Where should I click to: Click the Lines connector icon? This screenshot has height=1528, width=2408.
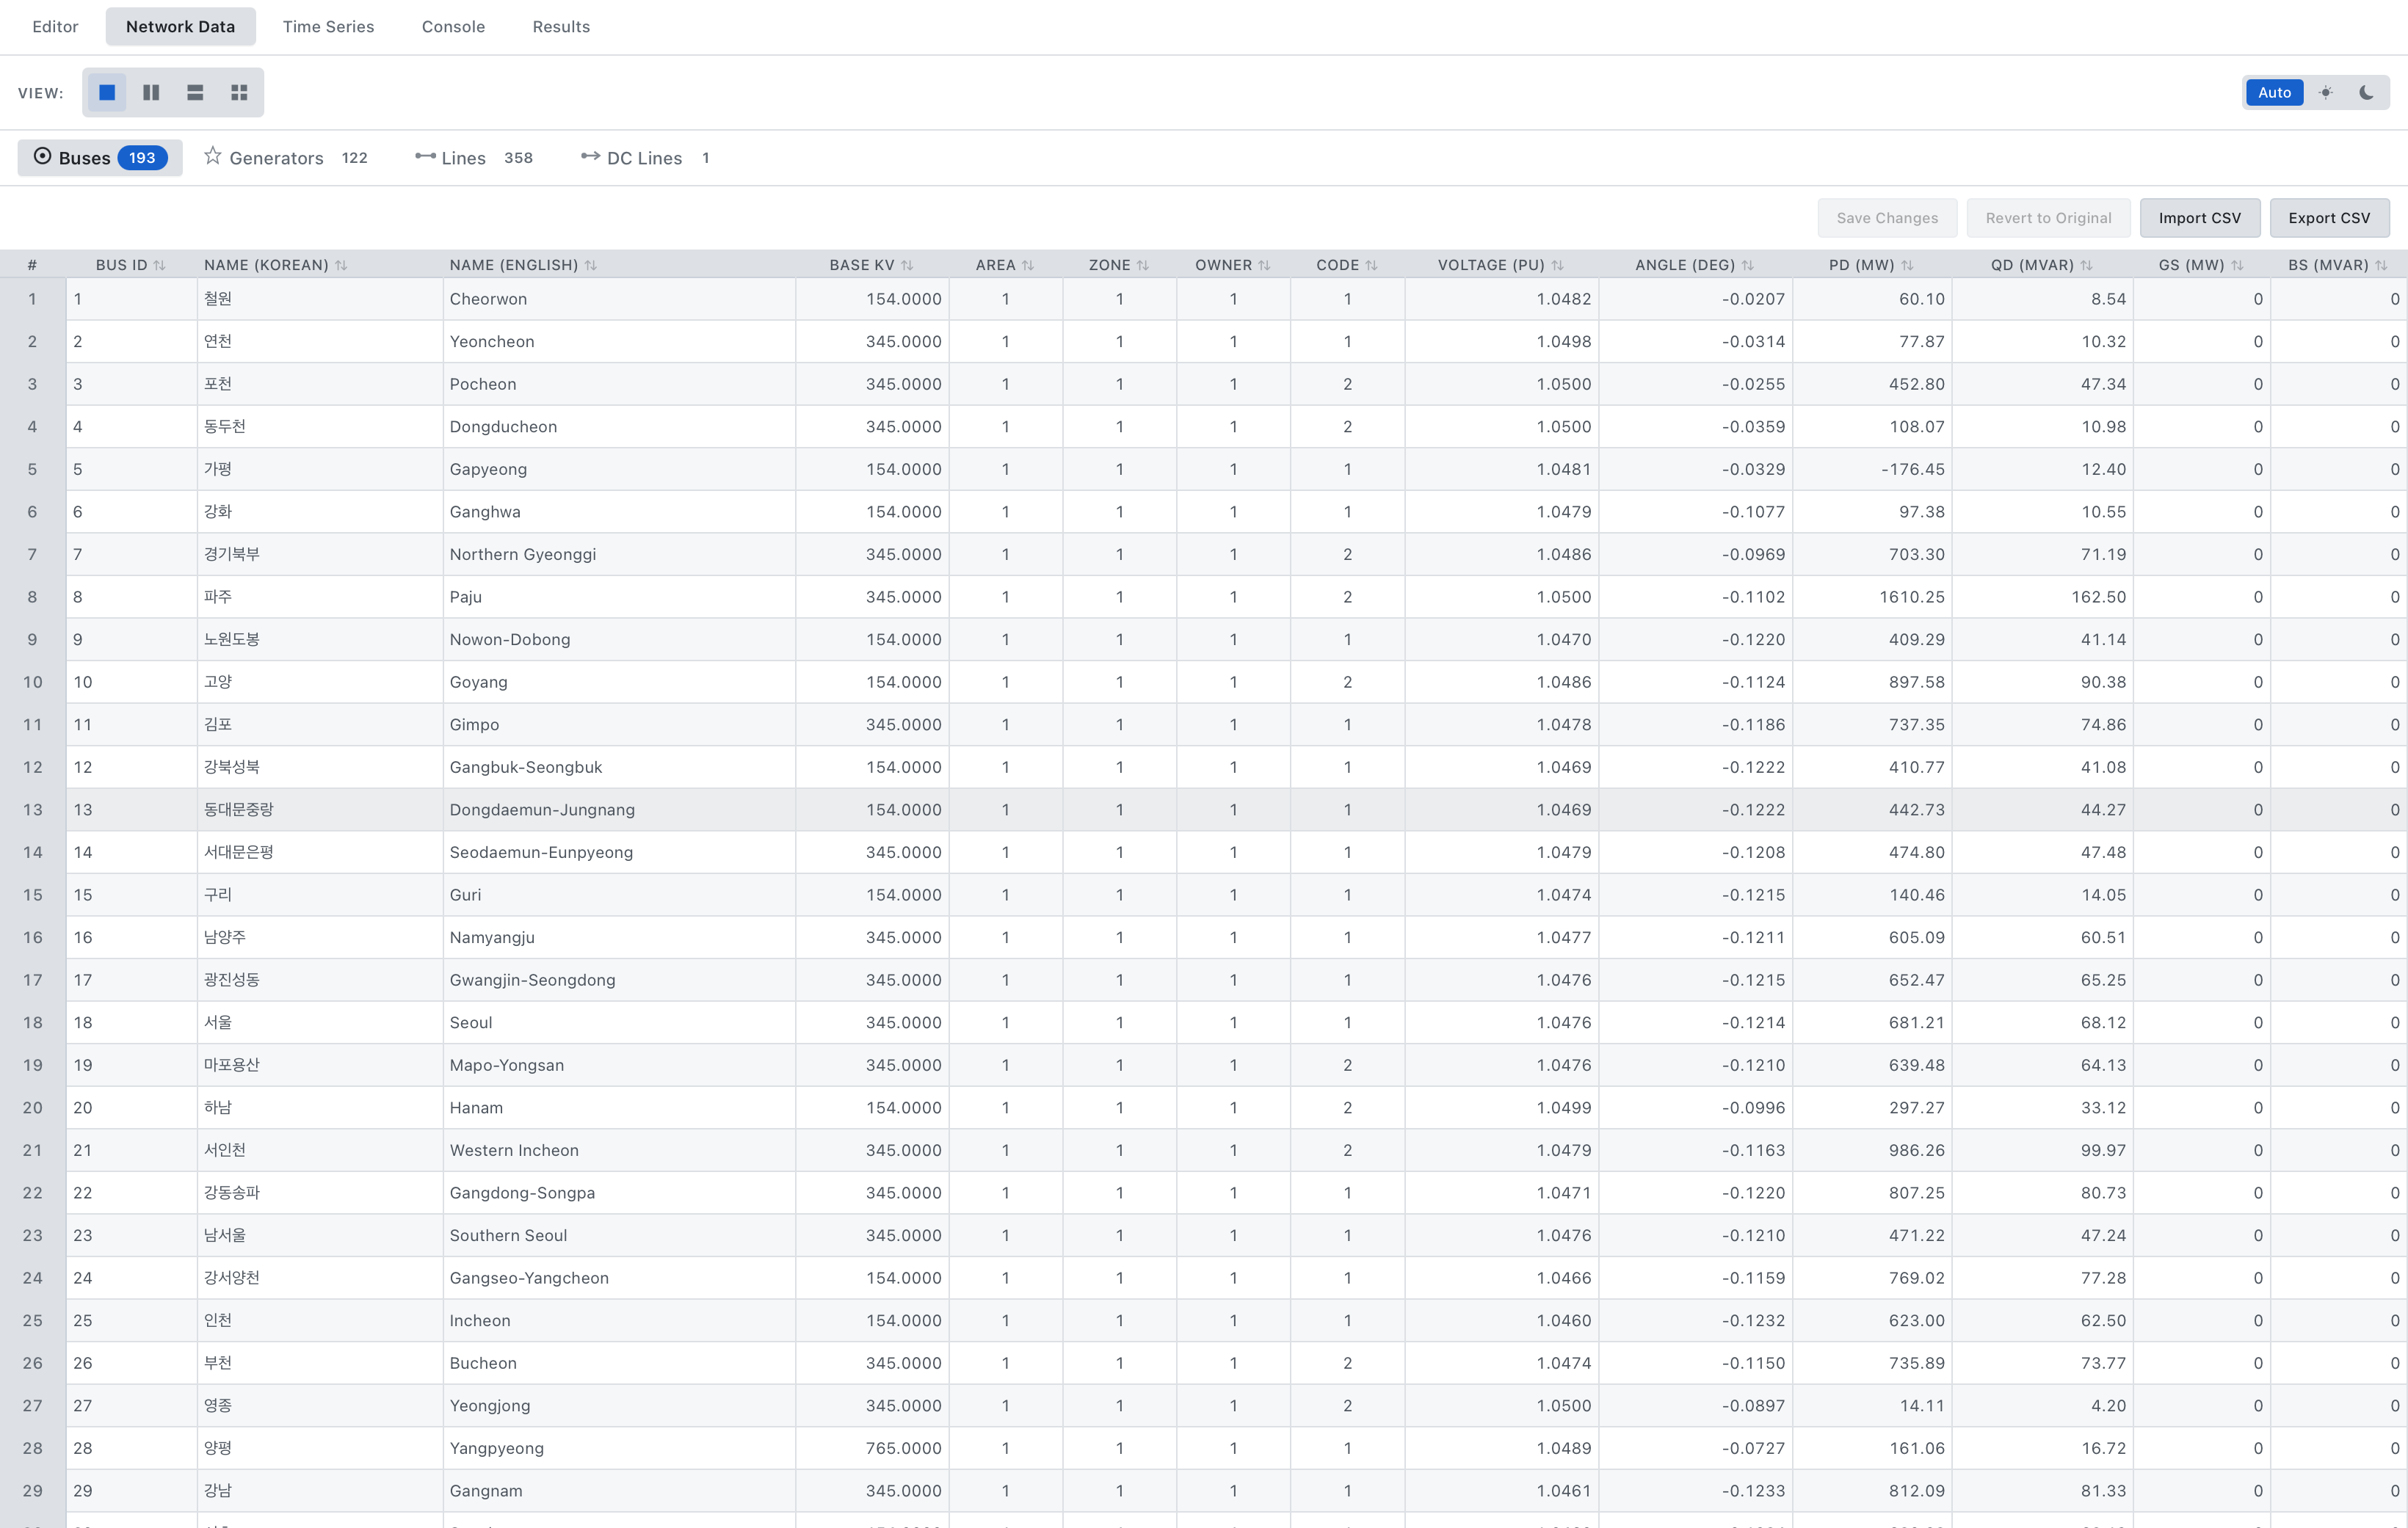[x=426, y=157]
